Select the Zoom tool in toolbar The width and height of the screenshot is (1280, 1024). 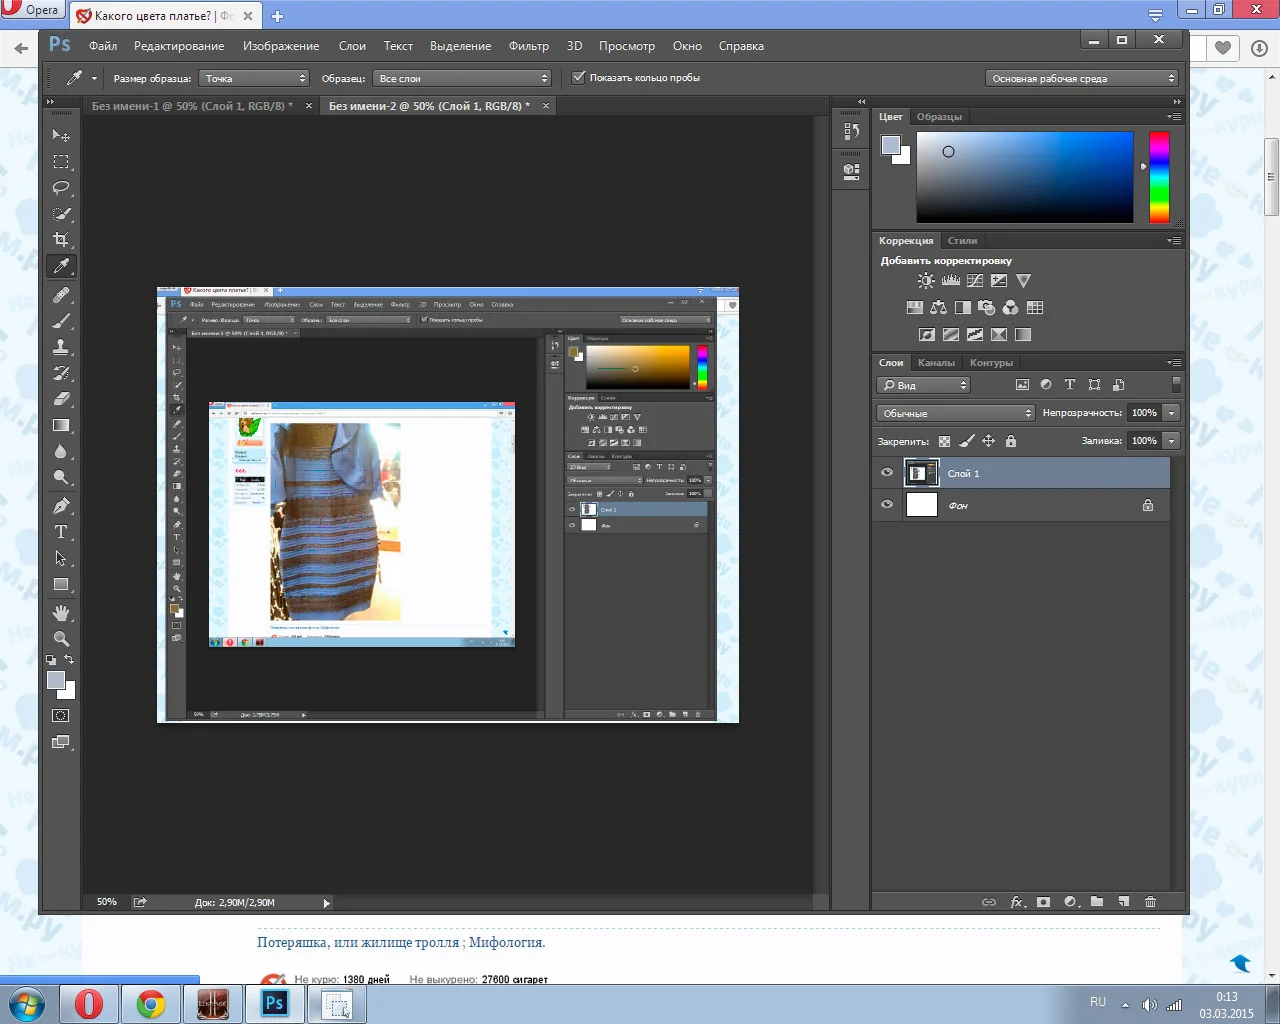tap(61, 638)
